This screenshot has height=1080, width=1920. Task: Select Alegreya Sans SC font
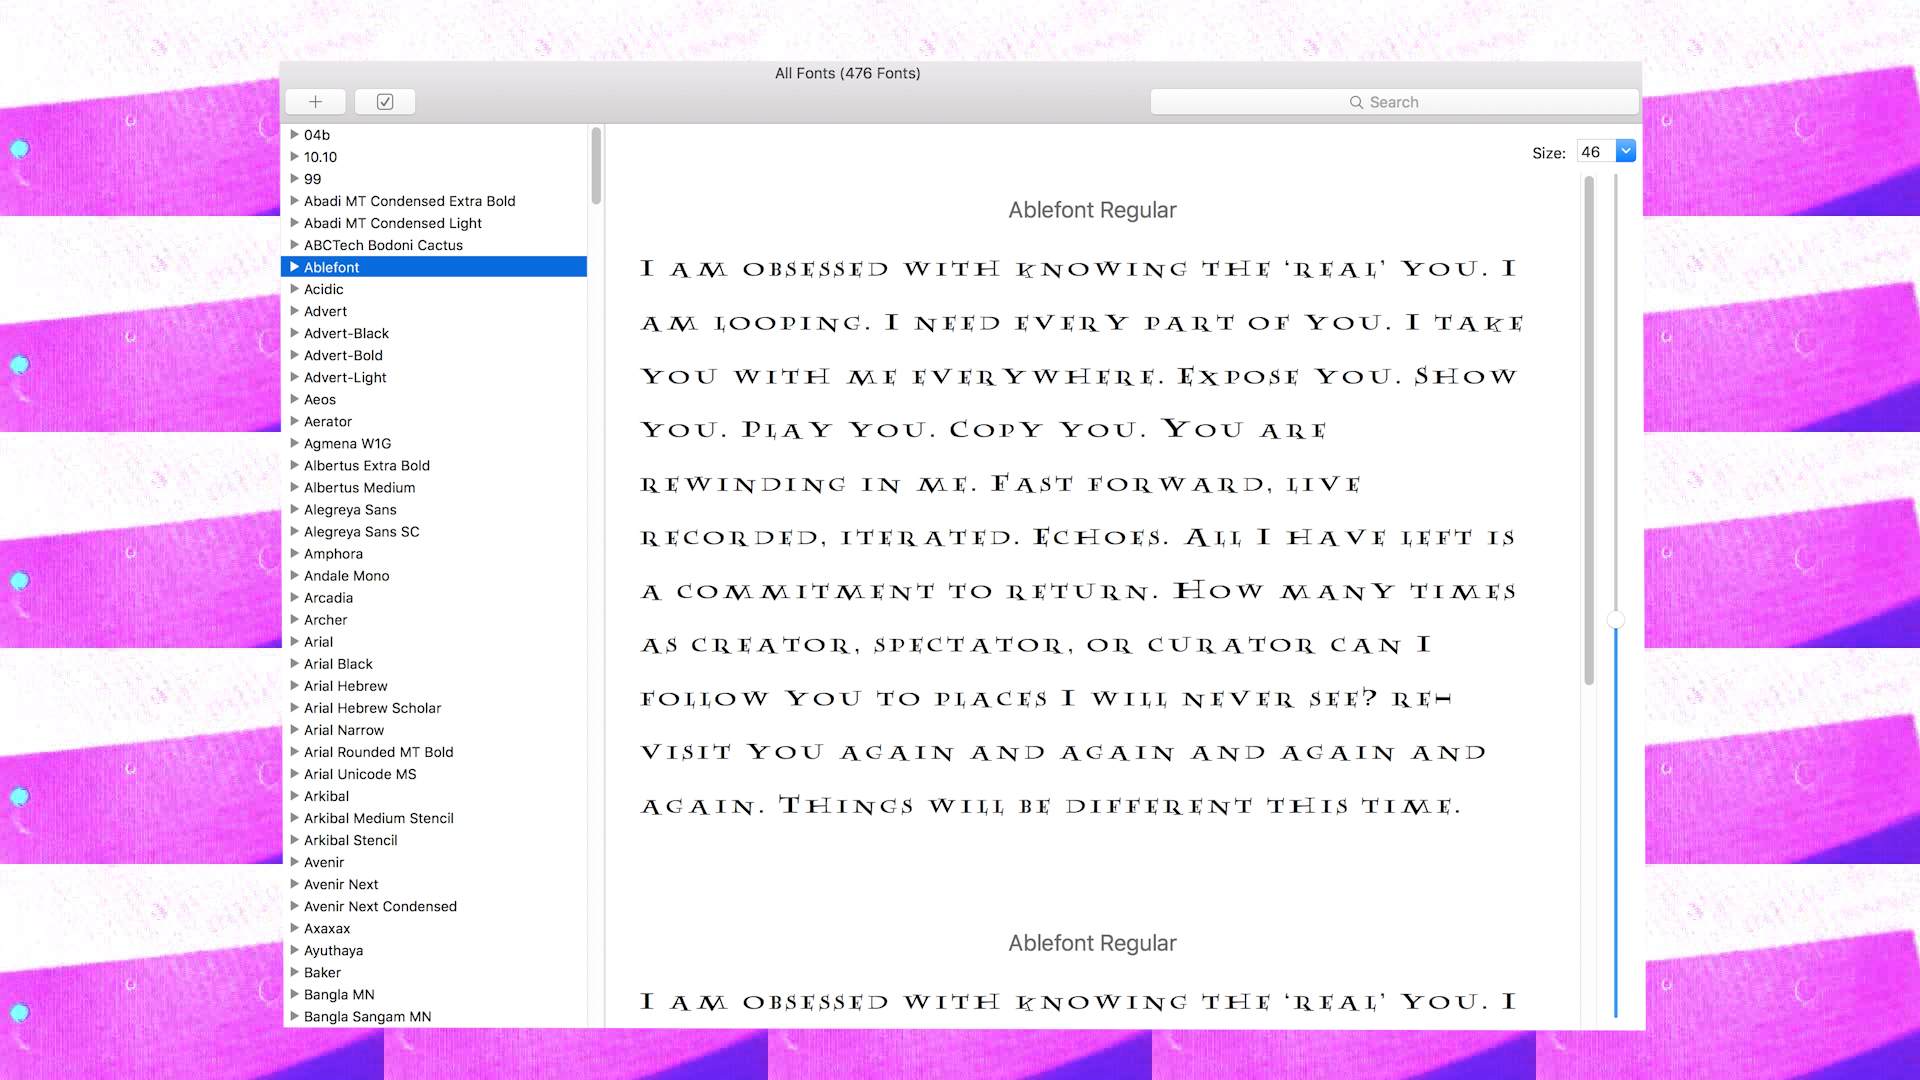[x=361, y=532]
